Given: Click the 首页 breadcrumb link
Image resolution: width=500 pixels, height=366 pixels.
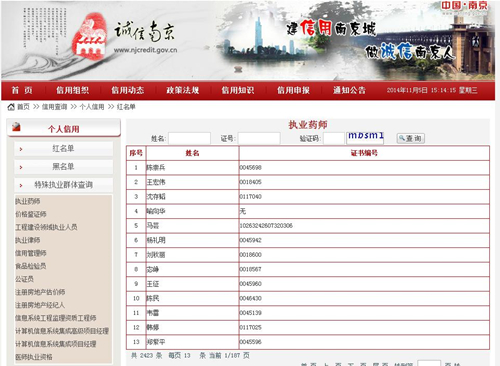Looking at the screenshot, I should tap(23, 107).
